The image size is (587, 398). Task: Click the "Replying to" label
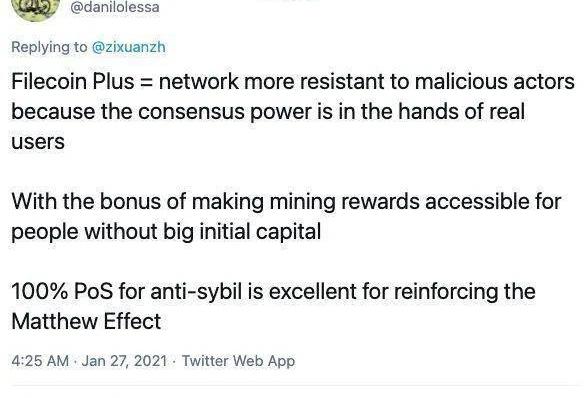coord(49,48)
